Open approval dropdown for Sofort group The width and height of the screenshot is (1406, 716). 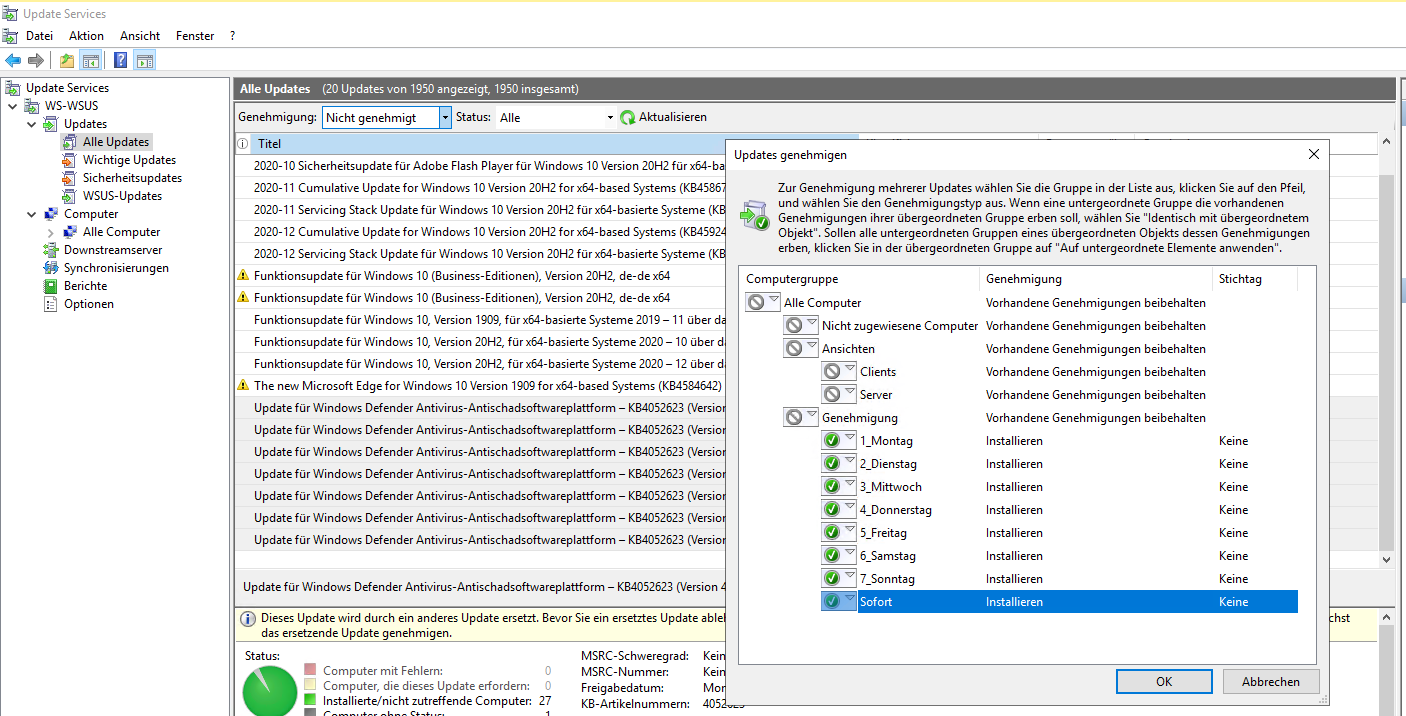[x=838, y=601]
